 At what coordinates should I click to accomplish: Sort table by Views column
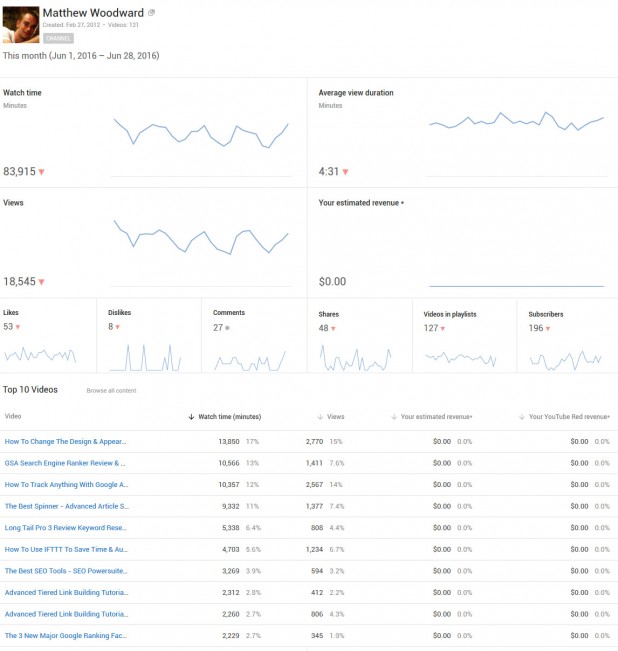pyautogui.click(x=334, y=416)
